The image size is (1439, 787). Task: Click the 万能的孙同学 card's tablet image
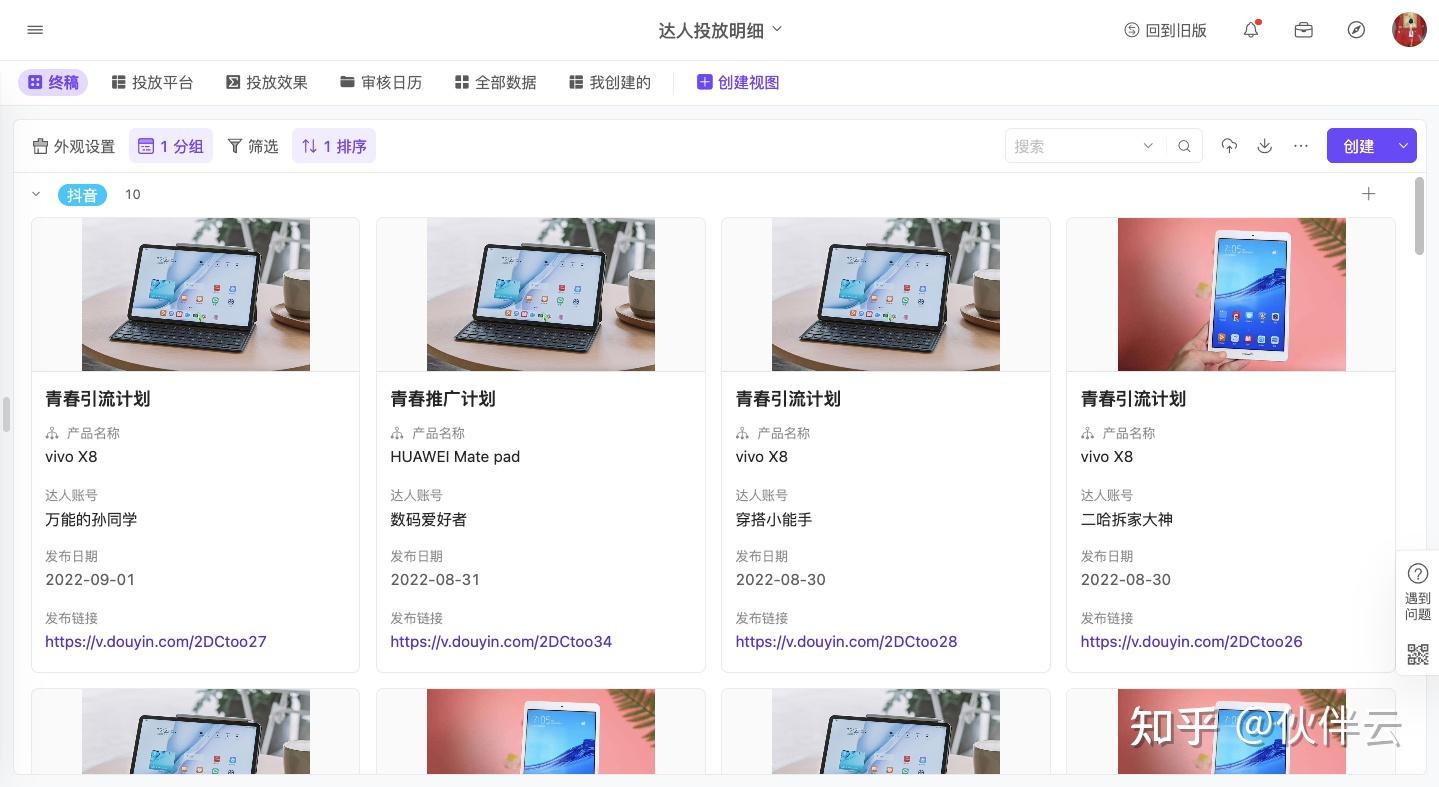tap(196, 294)
